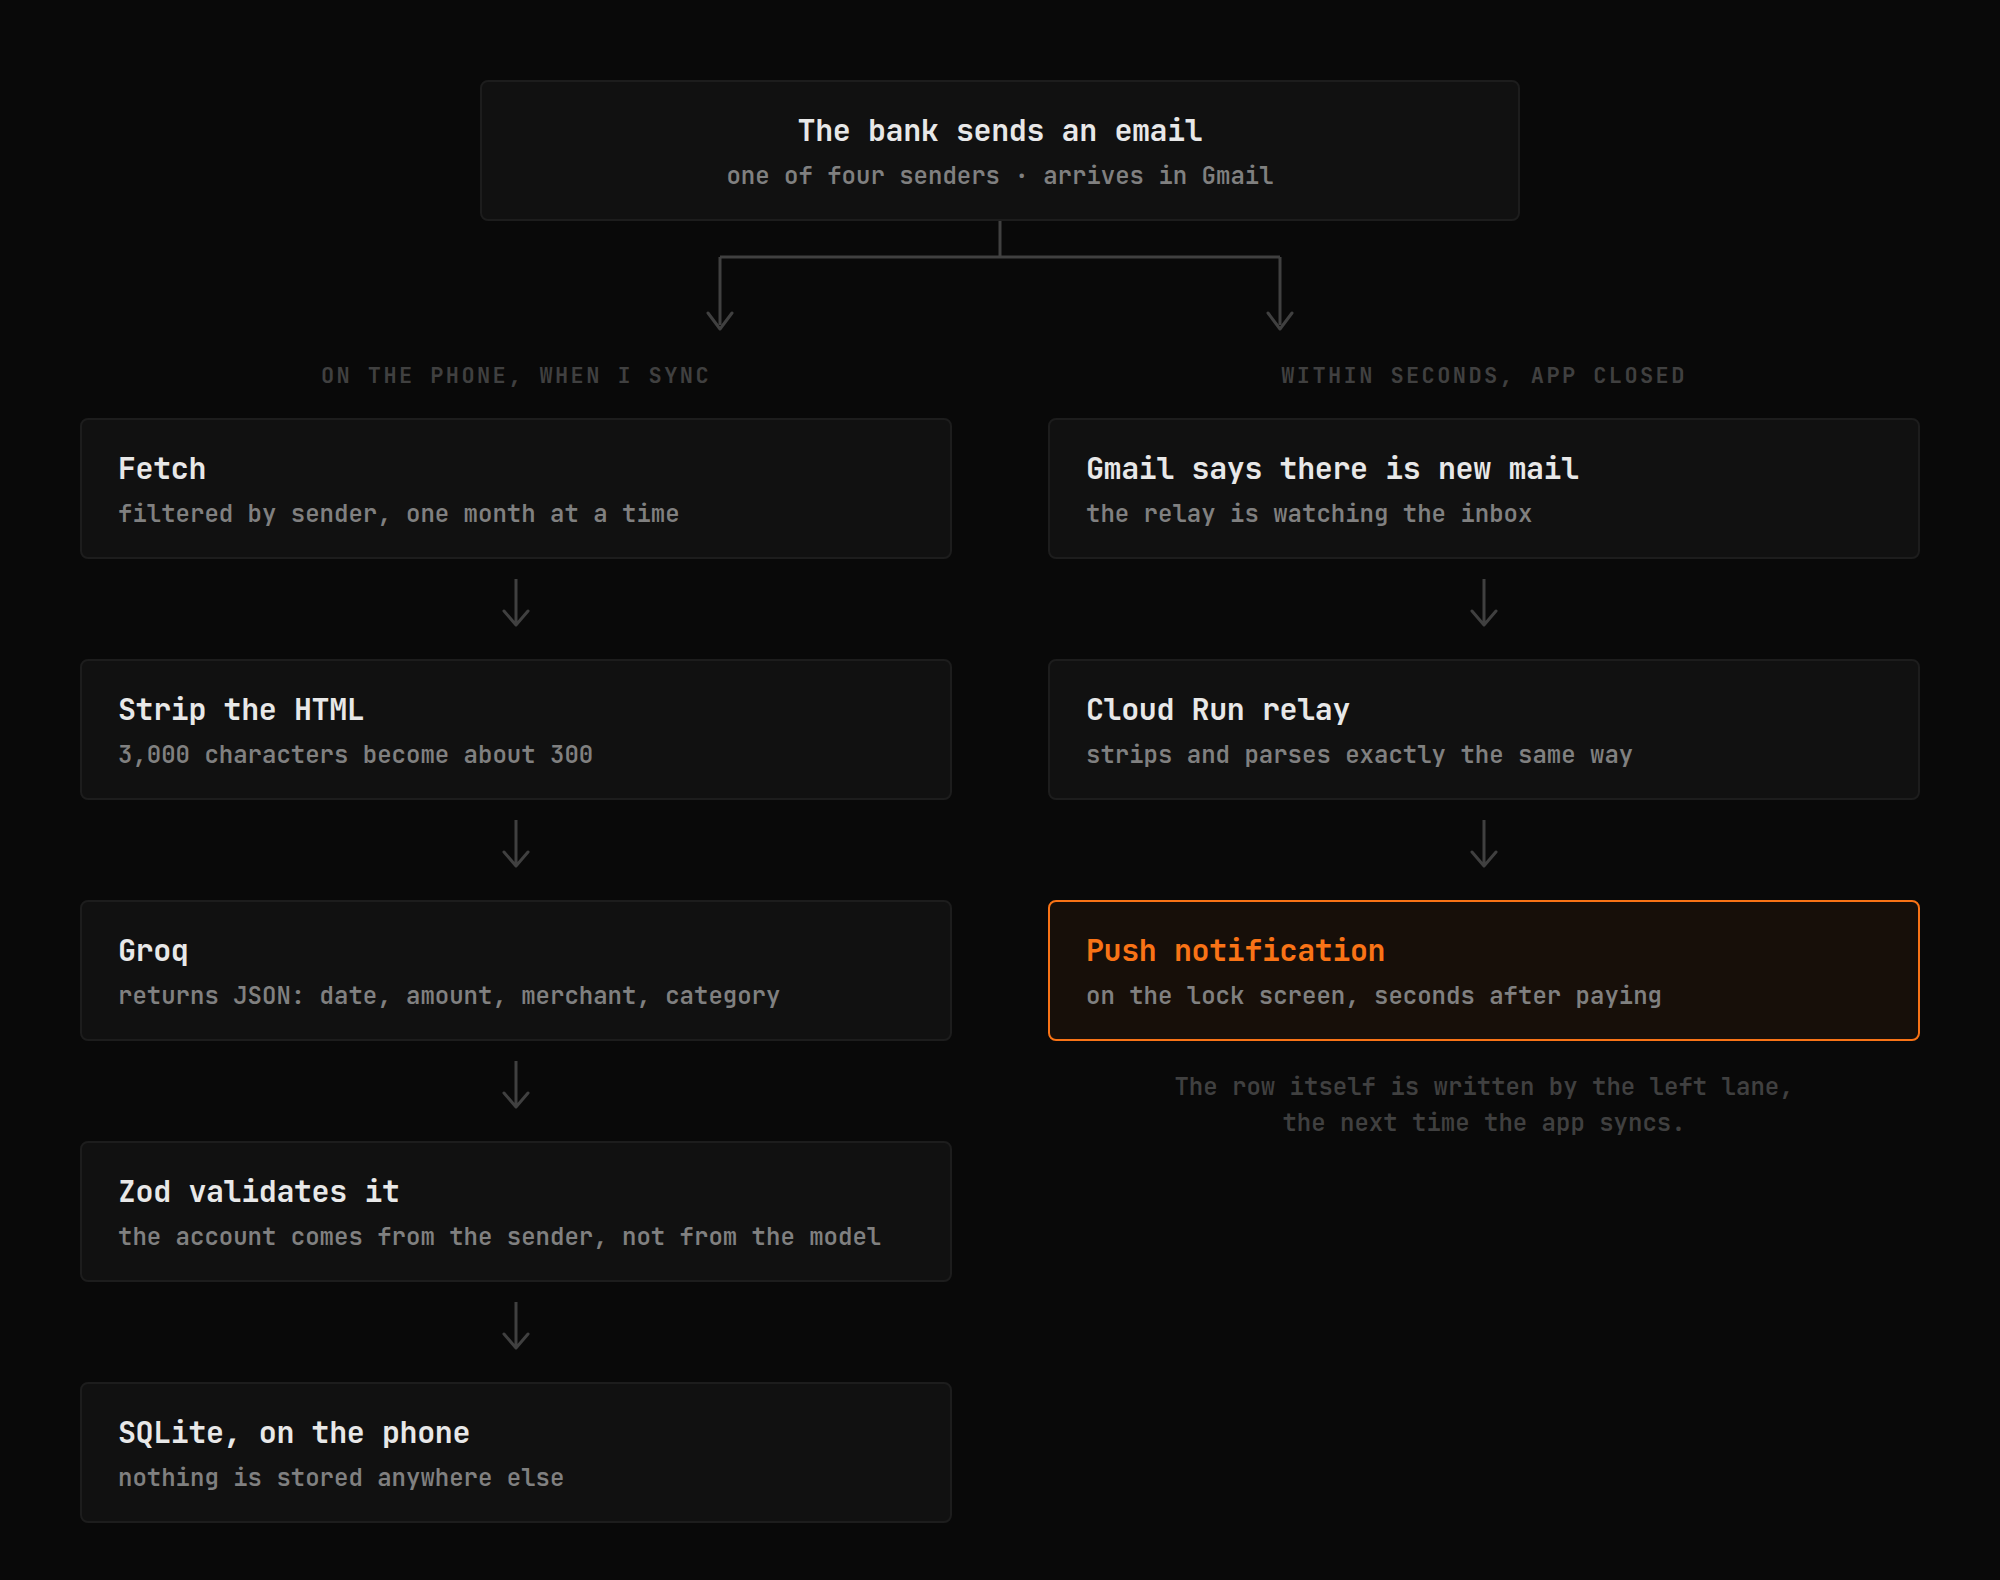Image resolution: width=2000 pixels, height=1580 pixels.
Task: Click the 'Strip the HTML' heading
Action: coord(241,710)
